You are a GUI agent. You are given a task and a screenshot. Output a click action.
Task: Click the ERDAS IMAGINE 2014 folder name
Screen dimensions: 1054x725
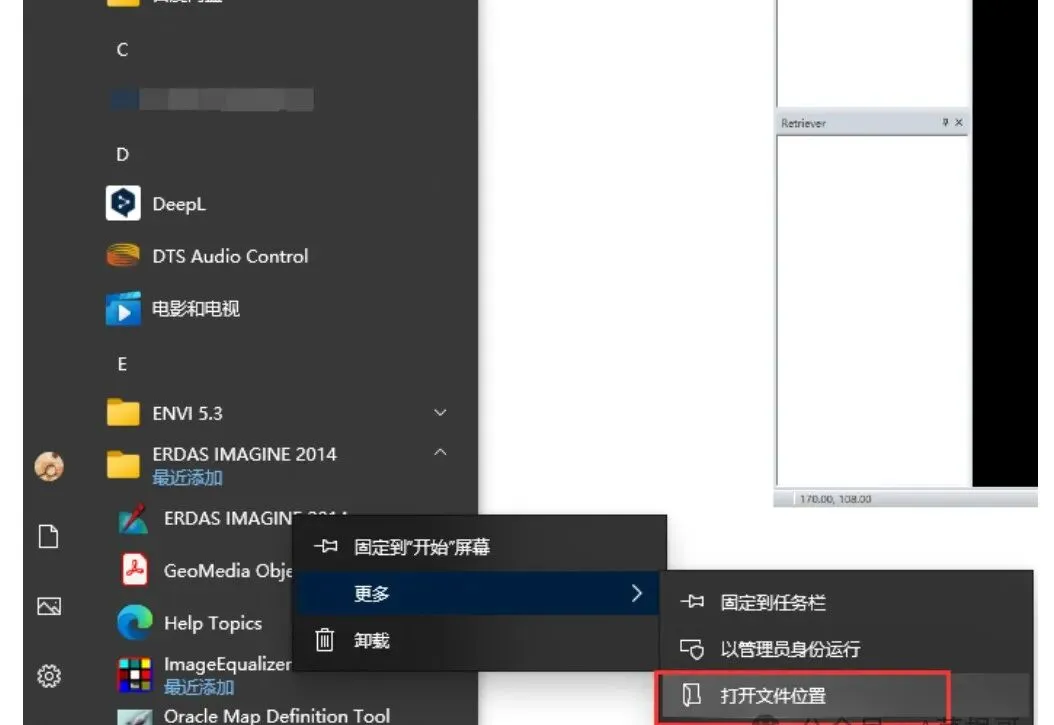pos(244,454)
